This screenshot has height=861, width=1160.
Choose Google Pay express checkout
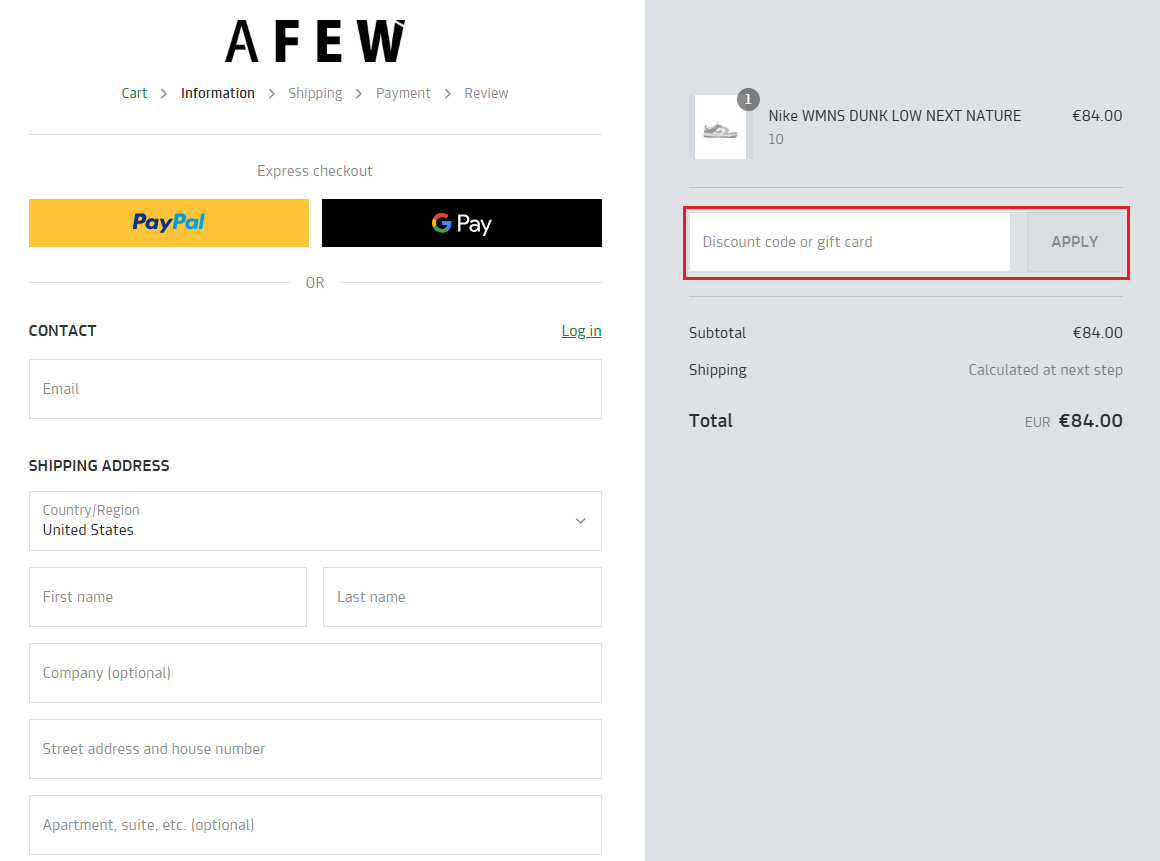(x=462, y=222)
